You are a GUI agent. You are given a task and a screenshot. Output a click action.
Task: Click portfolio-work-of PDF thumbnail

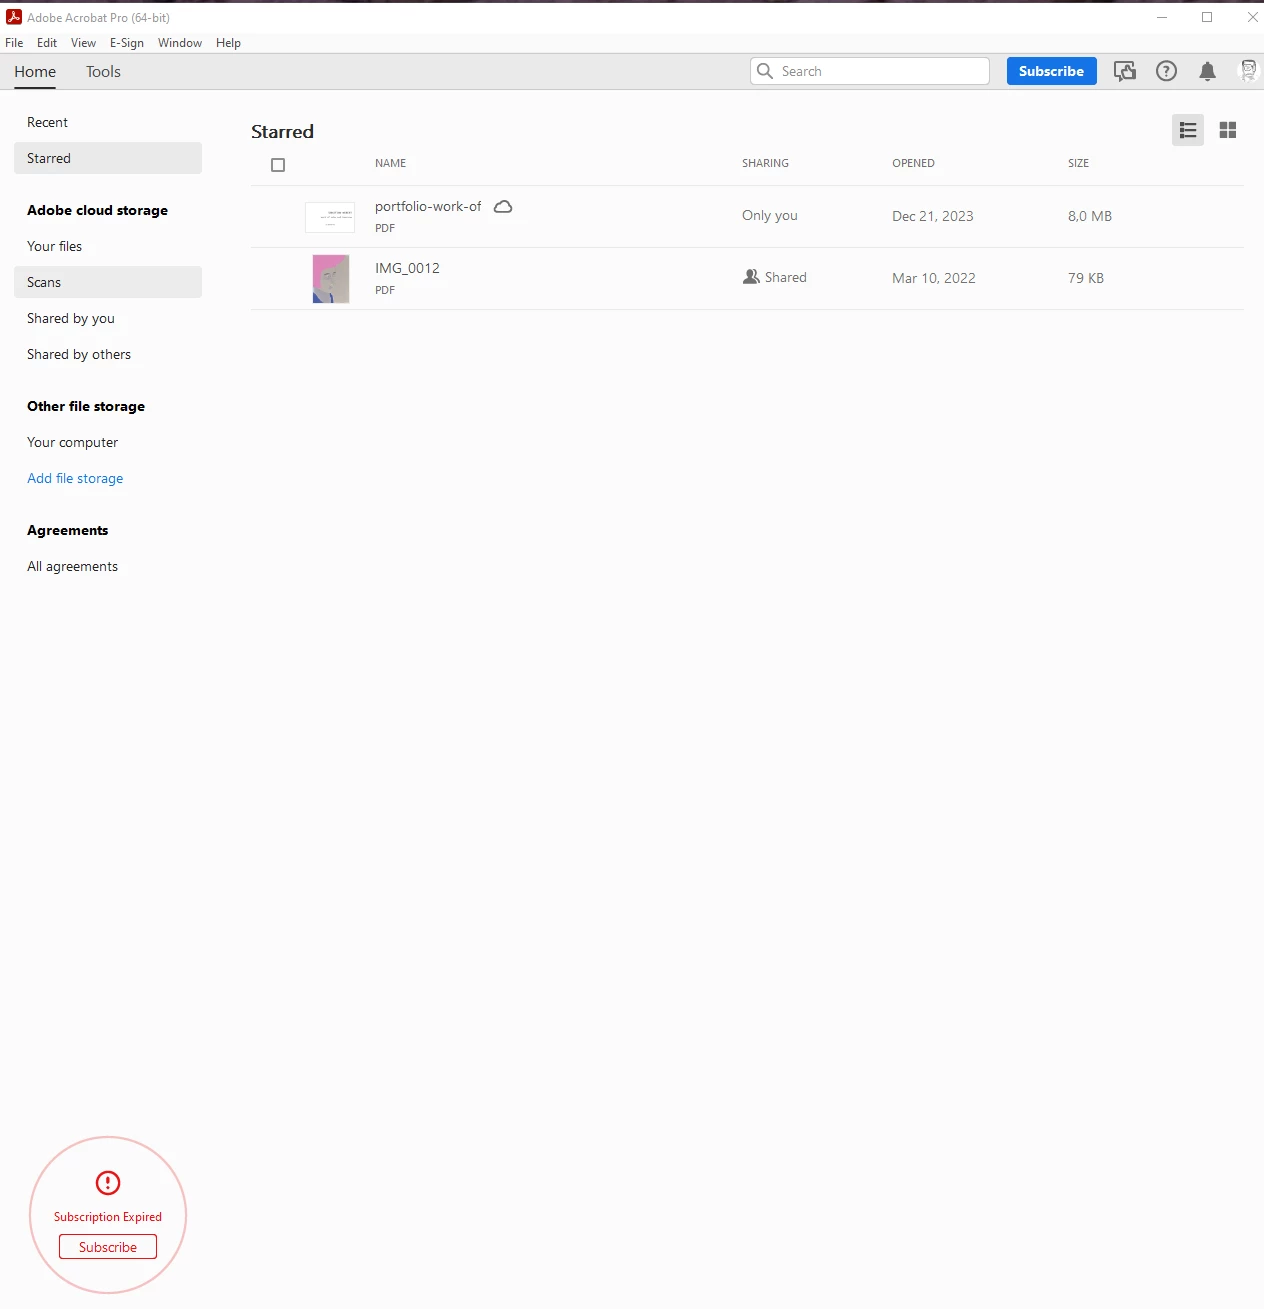tap(330, 217)
